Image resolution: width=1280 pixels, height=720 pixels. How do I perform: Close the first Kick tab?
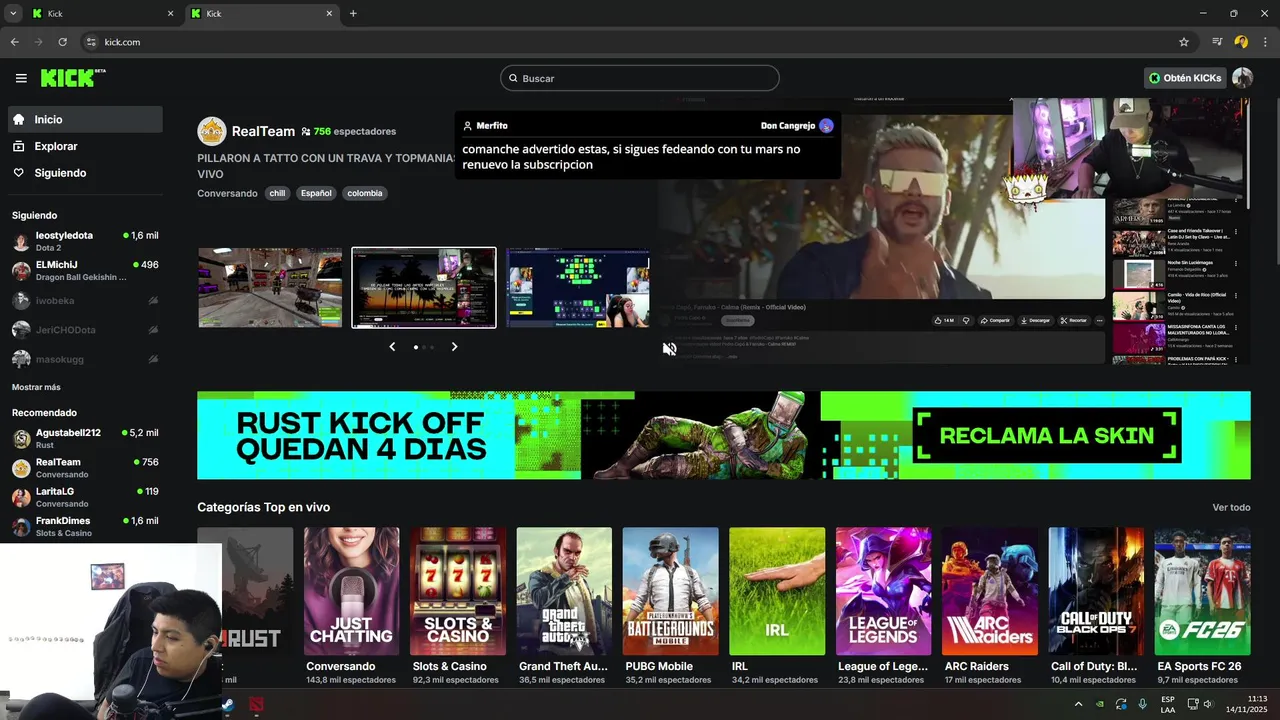pos(170,14)
